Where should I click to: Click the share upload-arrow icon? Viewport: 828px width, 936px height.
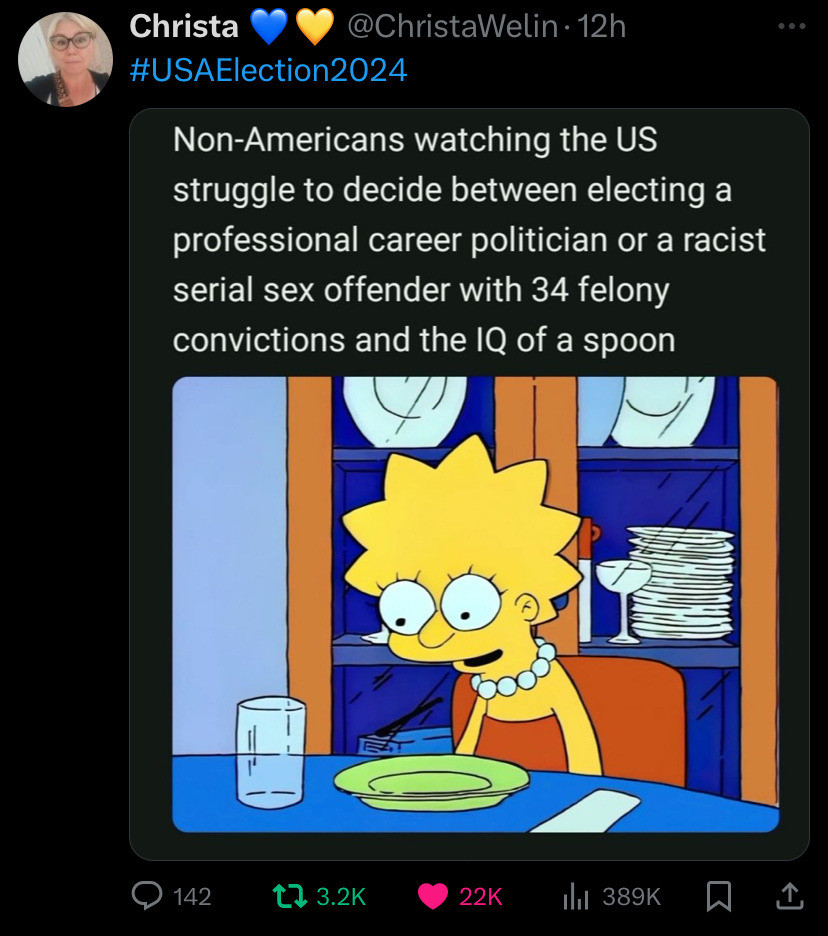[x=789, y=896]
